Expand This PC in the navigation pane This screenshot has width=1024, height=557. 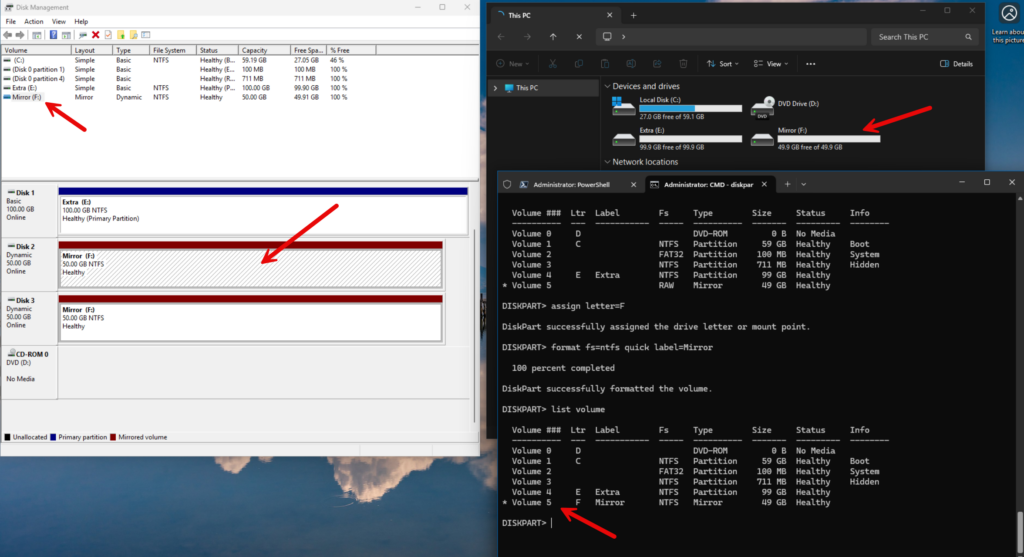[x=496, y=88]
